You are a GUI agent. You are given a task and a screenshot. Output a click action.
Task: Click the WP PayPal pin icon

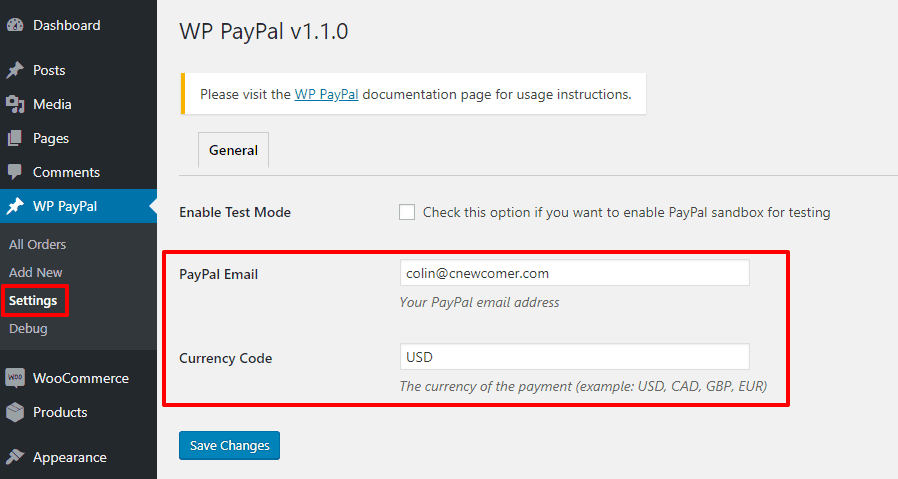click(x=15, y=206)
